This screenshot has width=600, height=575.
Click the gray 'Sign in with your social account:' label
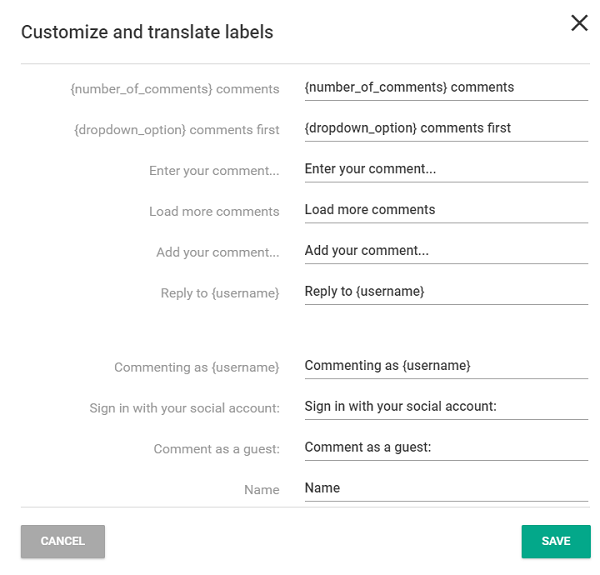pyautogui.click(x=184, y=408)
